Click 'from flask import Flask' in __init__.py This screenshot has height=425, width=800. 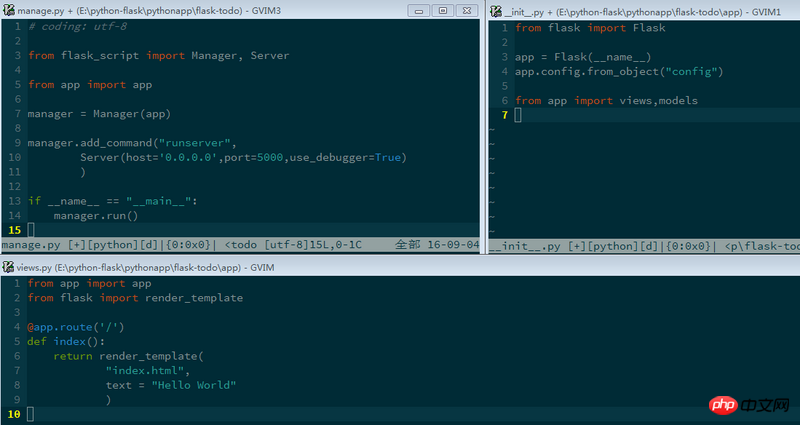click(x=590, y=28)
